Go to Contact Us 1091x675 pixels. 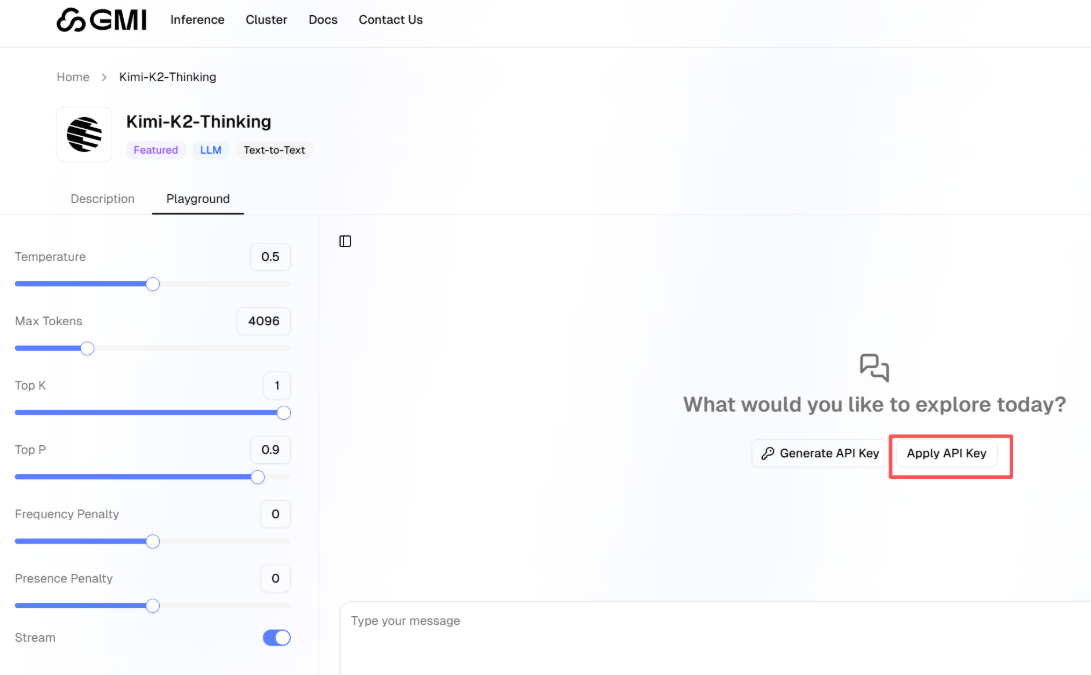[x=390, y=19]
